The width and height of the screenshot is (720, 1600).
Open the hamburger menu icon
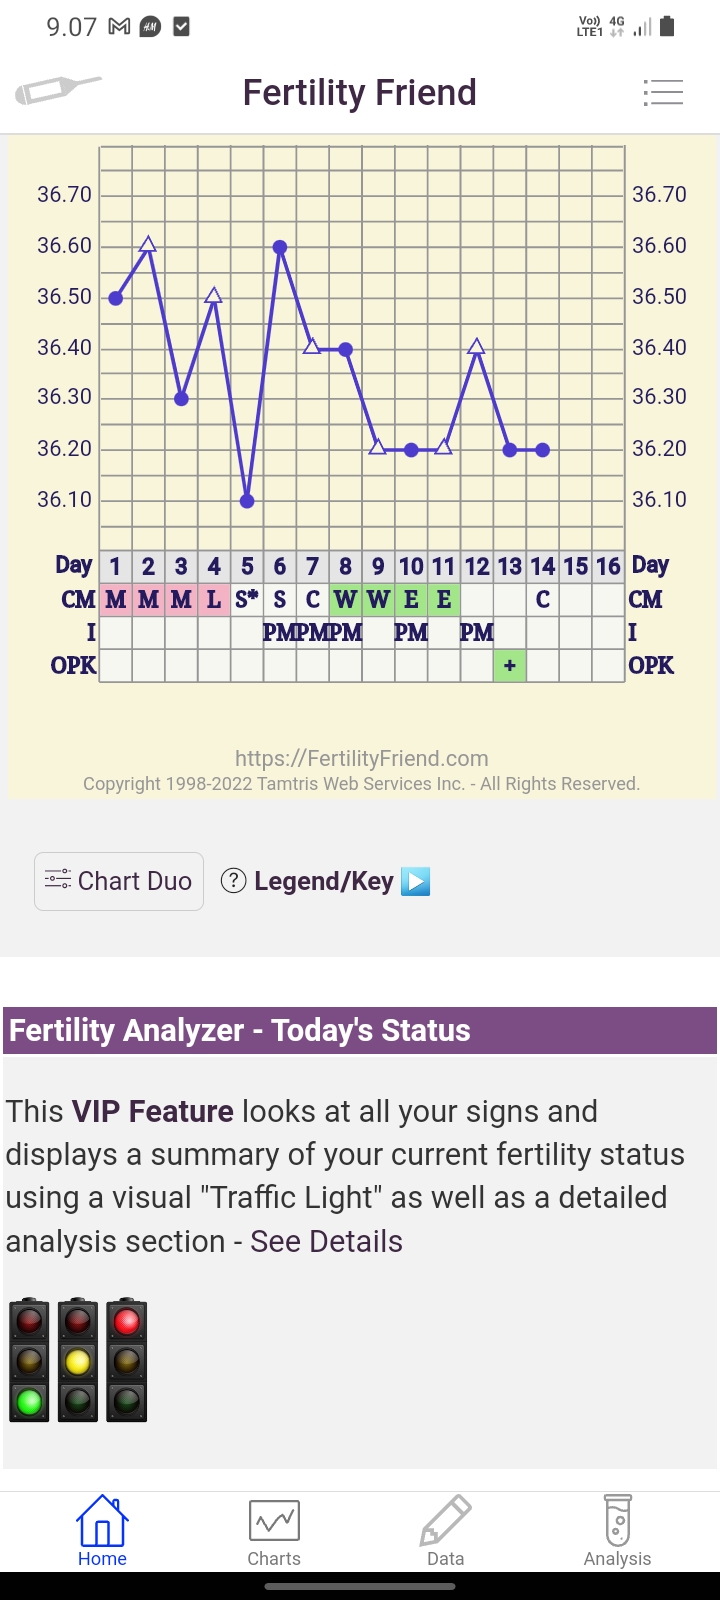(663, 92)
